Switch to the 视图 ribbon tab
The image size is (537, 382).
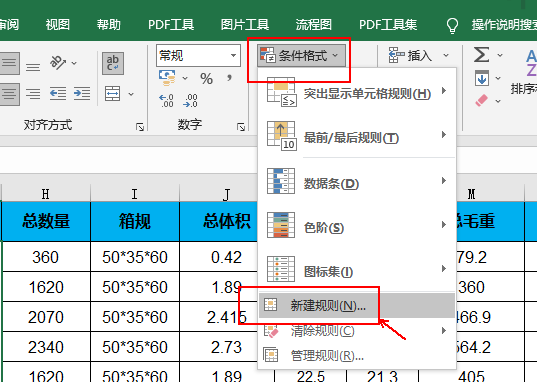coord(58,25)
